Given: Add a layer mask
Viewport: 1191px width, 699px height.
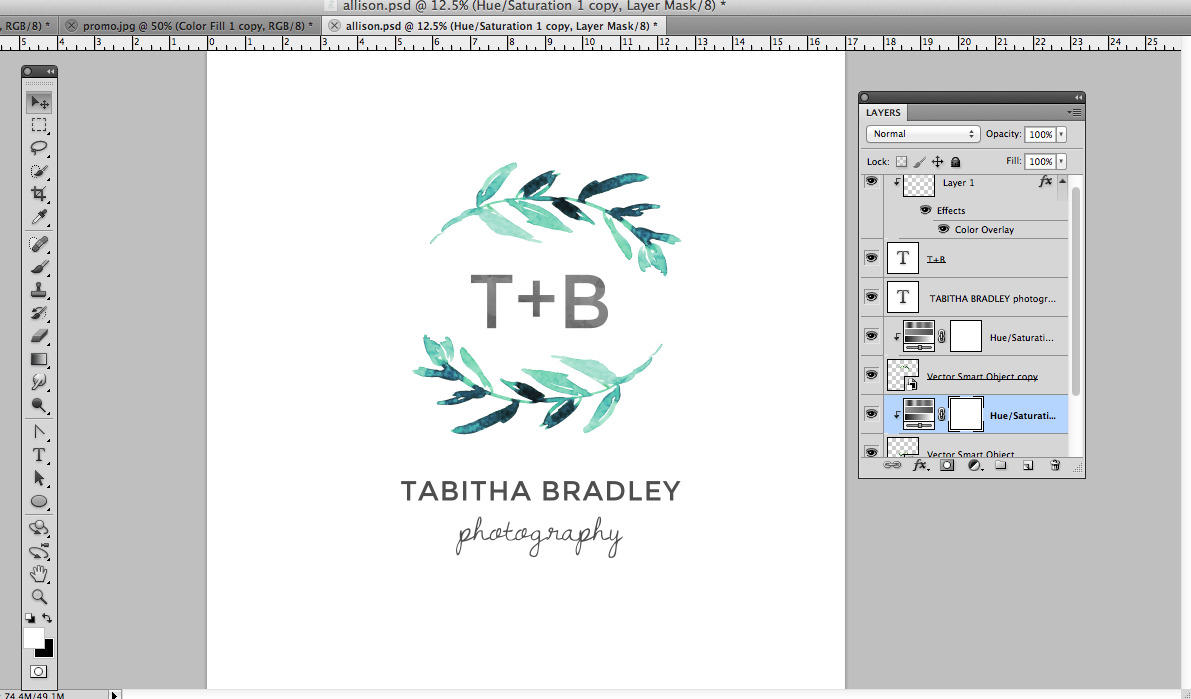Looking at the screenshot, I should (946, 465).
